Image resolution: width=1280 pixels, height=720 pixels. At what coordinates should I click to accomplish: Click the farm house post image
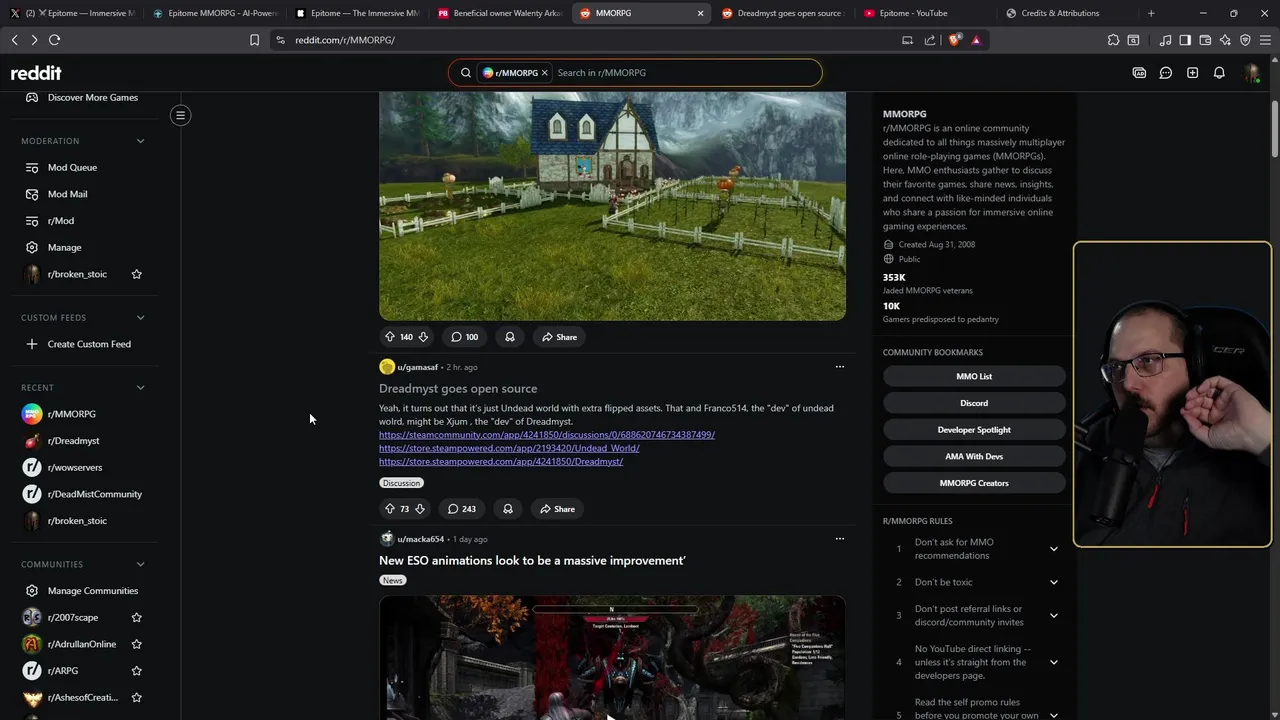(612, 206)
